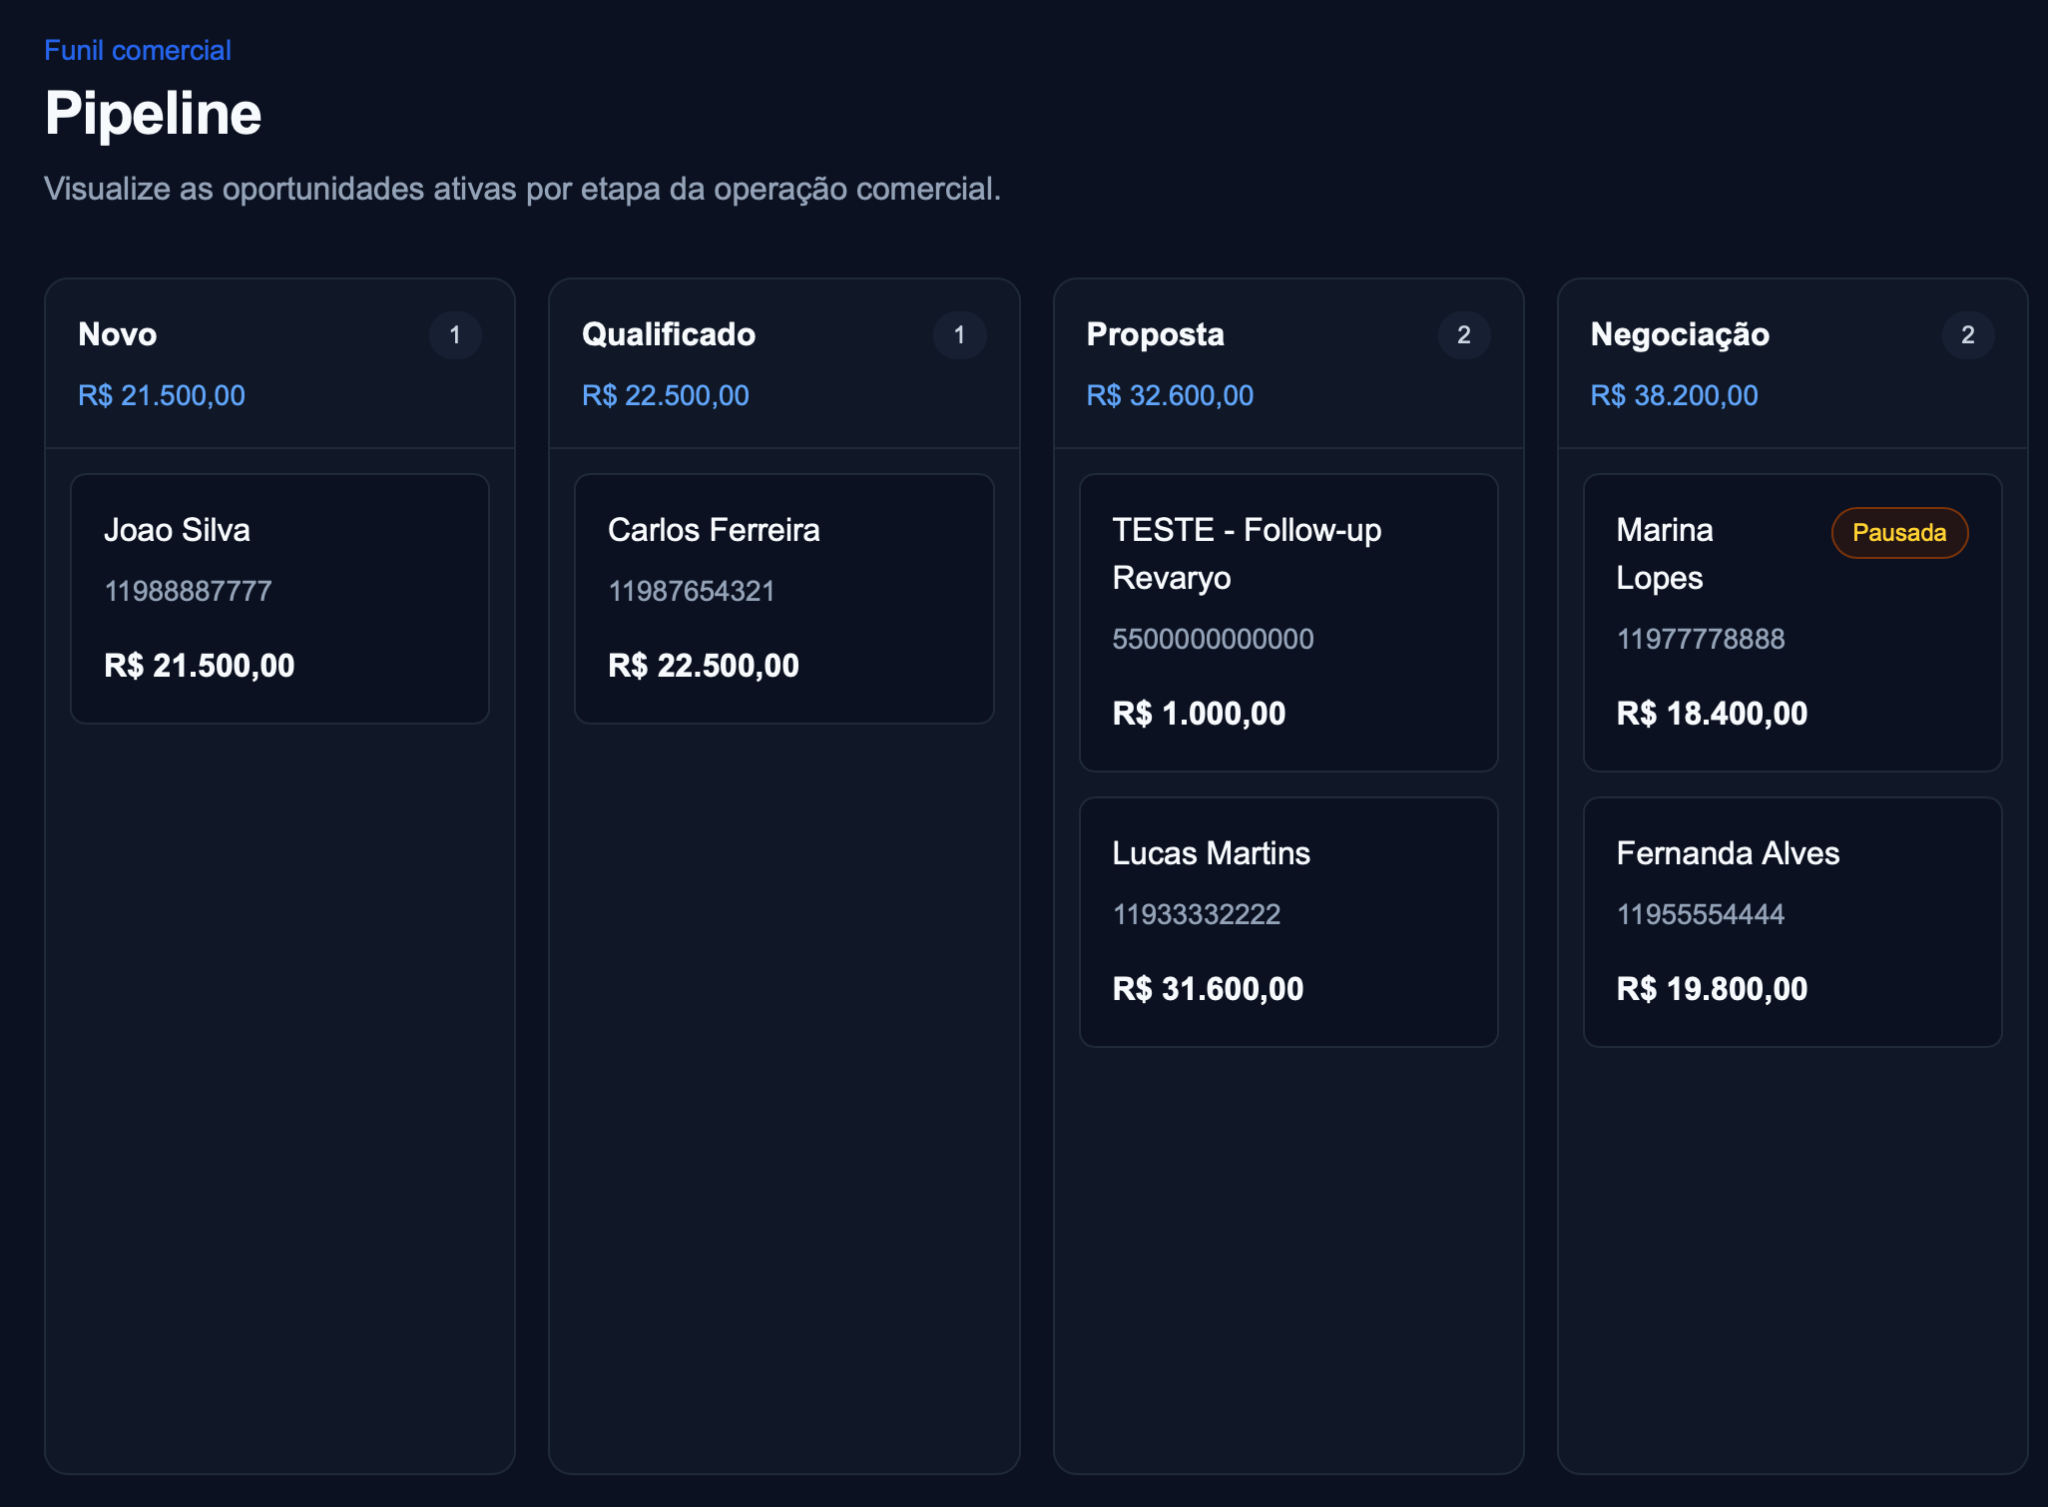2048x1507 pixels.
Task: Select the Fernanda Alves card
Action: point(1793,922)
